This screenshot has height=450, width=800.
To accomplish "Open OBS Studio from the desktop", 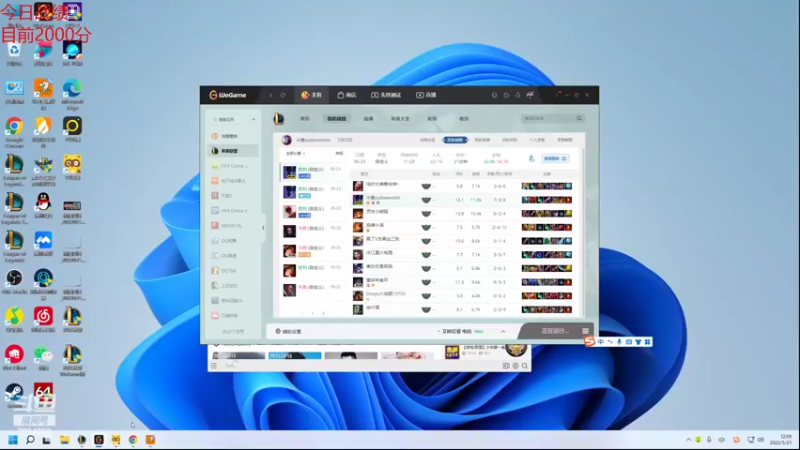I will (x=14, y=282).
